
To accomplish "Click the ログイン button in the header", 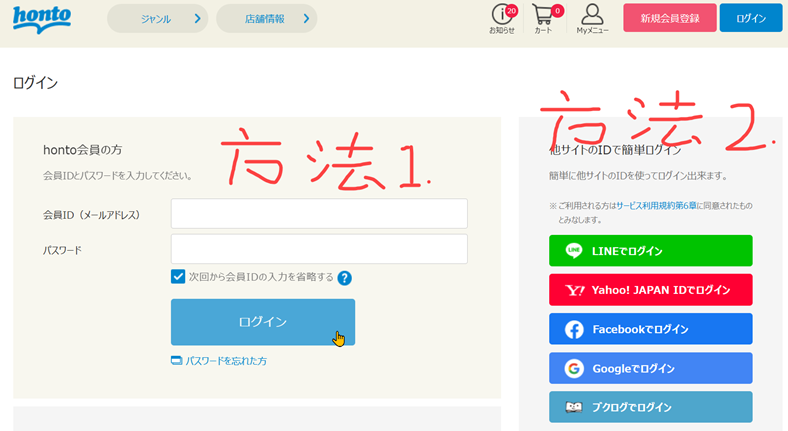I will tap(751, 18).
